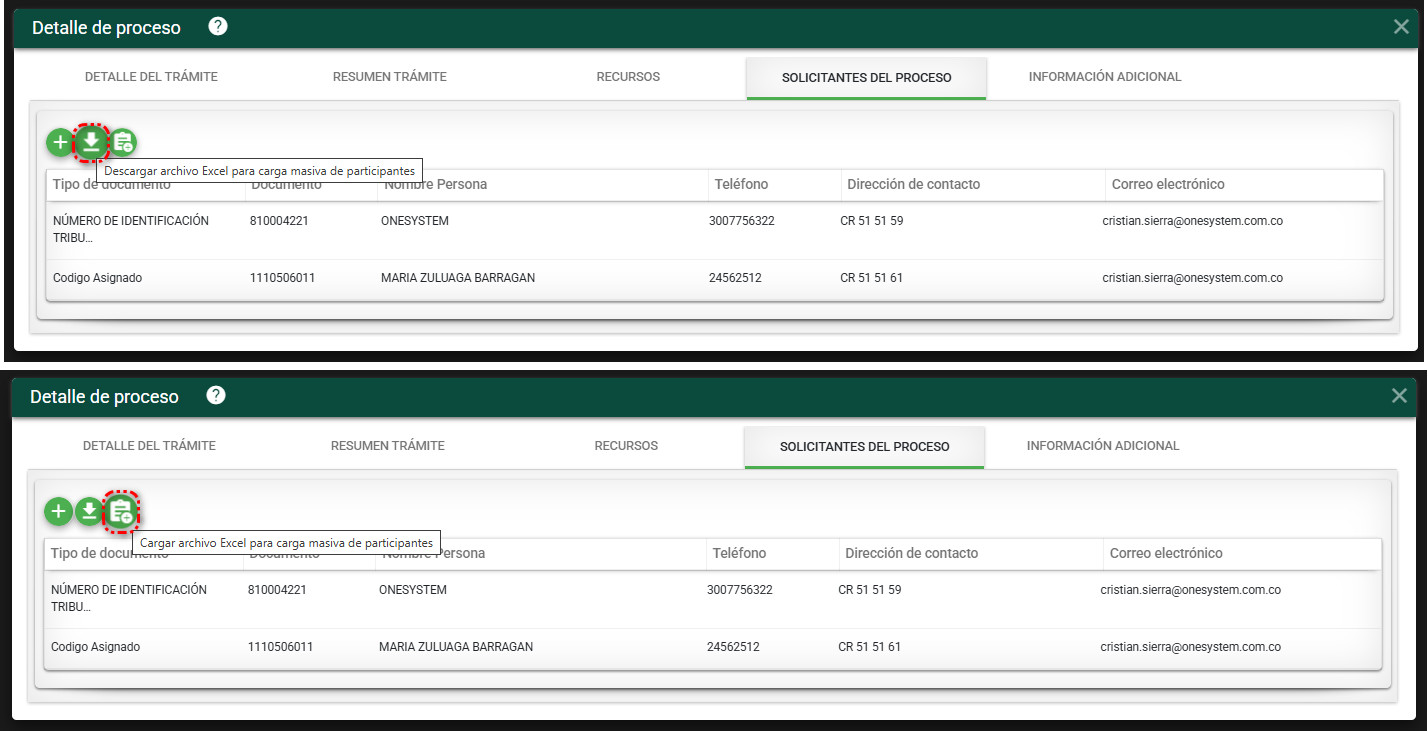This screenshot has height=731, width=1428.
Task: Click Dirección de contacto header in upper table
Action: tap(913, 184)
